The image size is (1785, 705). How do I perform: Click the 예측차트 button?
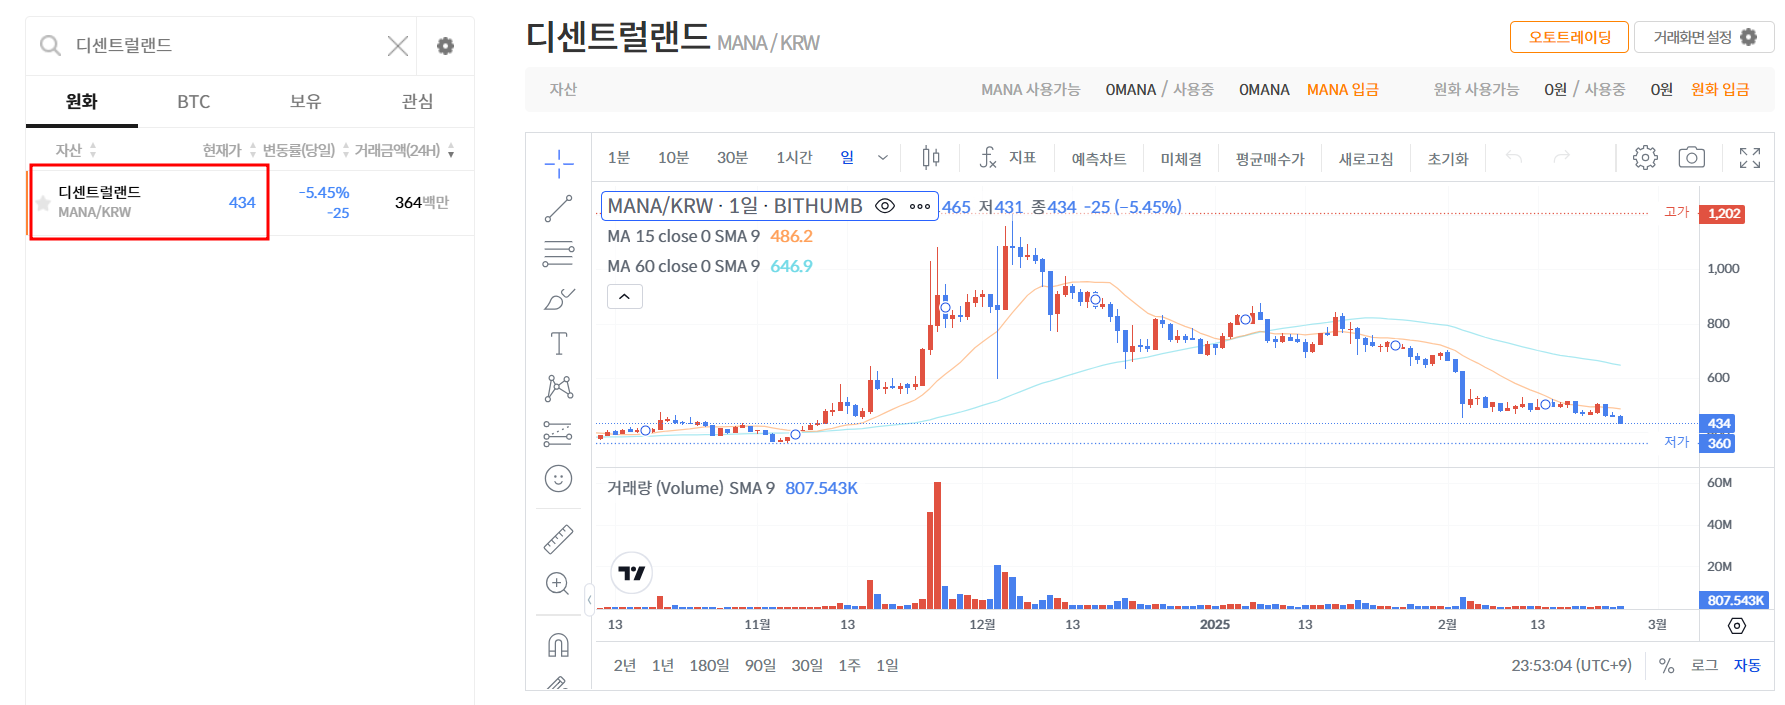click(x=1099, y=159)
